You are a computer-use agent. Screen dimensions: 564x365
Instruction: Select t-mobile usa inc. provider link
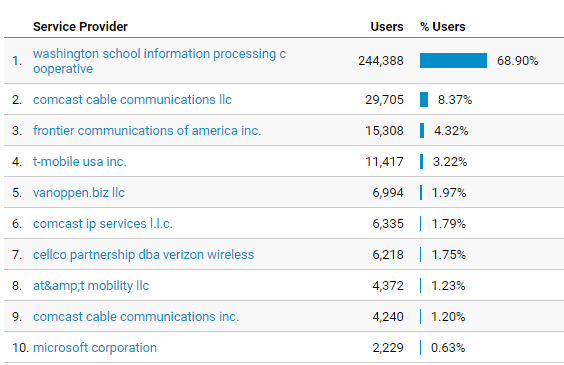(x=80, y=161)
